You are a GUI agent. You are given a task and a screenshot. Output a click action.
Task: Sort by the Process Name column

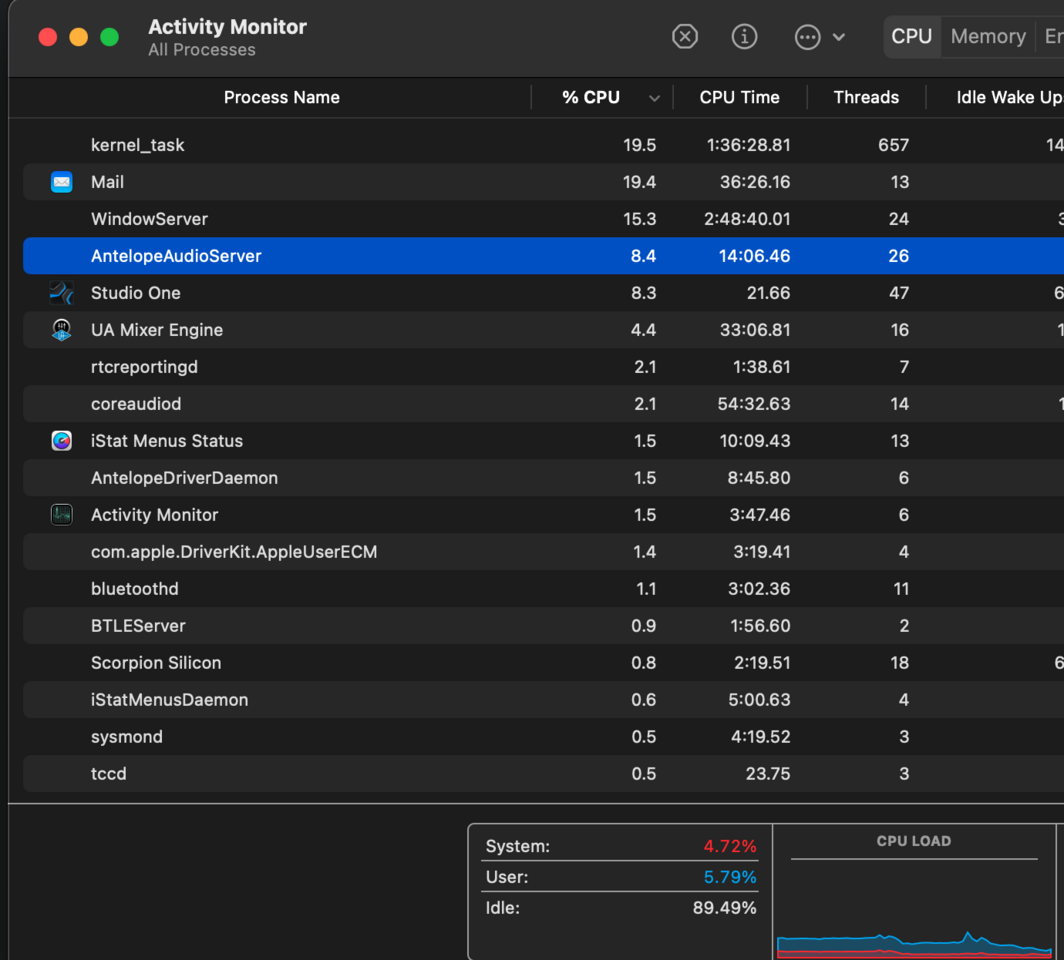point(282,98)
